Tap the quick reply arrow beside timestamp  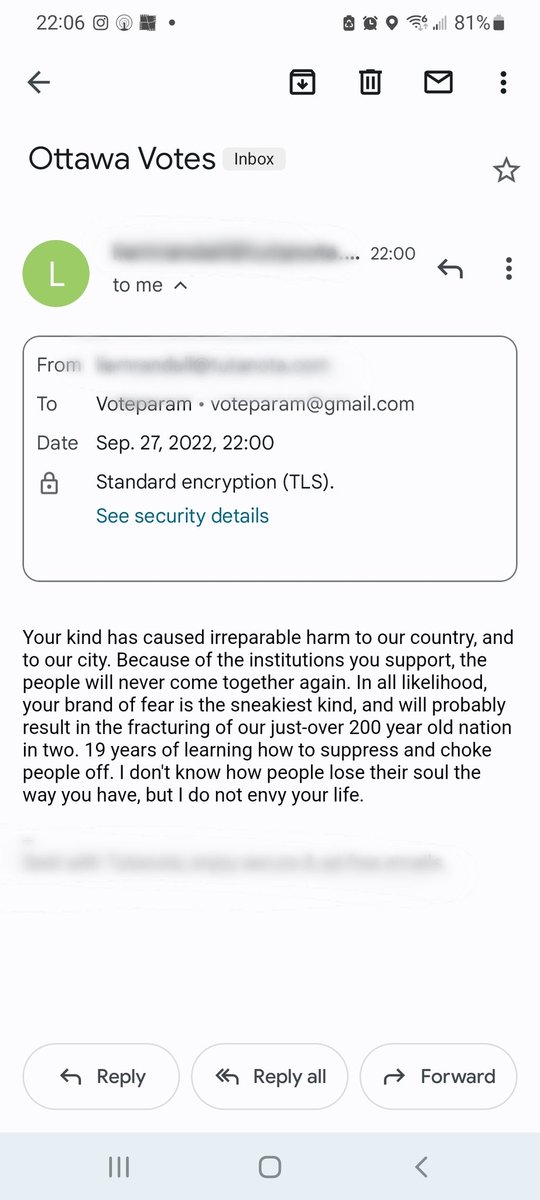pos(450,268)
